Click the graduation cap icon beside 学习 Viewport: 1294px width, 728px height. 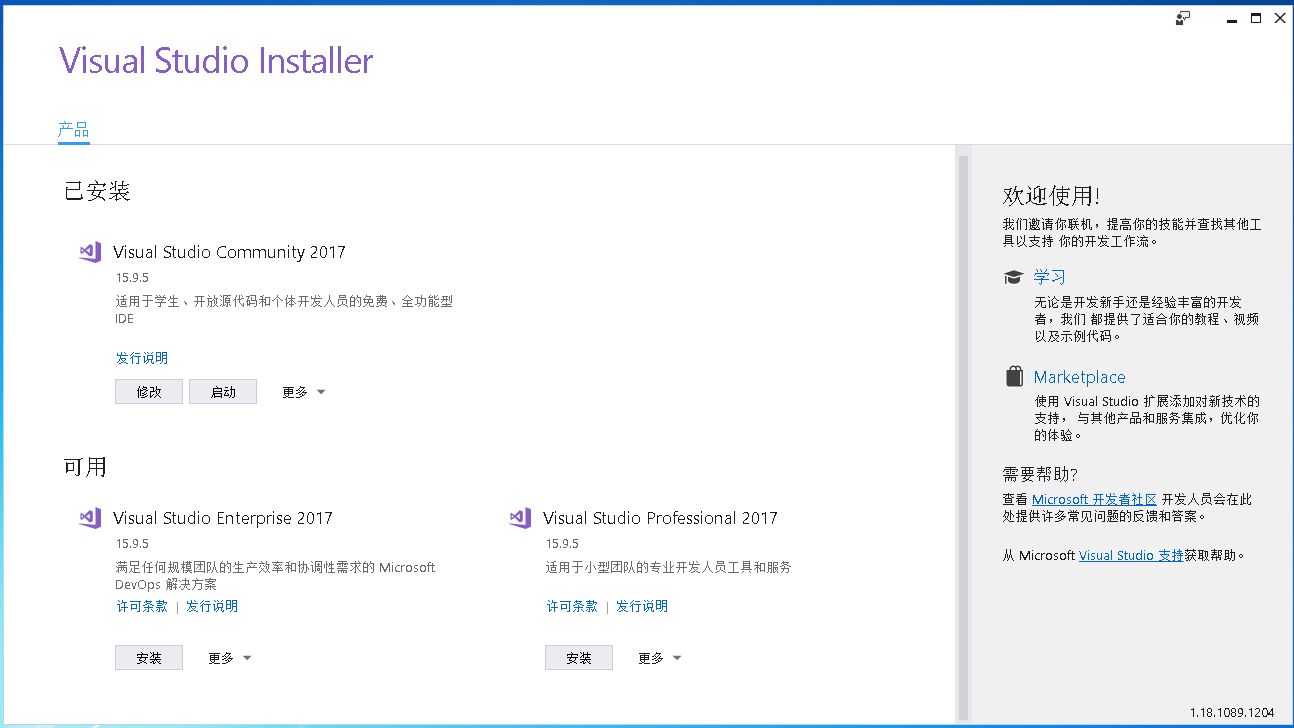tap(1013, 277)
